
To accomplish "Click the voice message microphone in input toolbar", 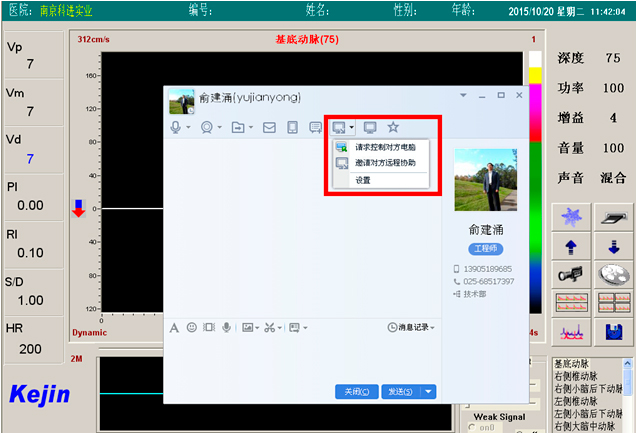I will pyautogui.click(x=226, y=327).
